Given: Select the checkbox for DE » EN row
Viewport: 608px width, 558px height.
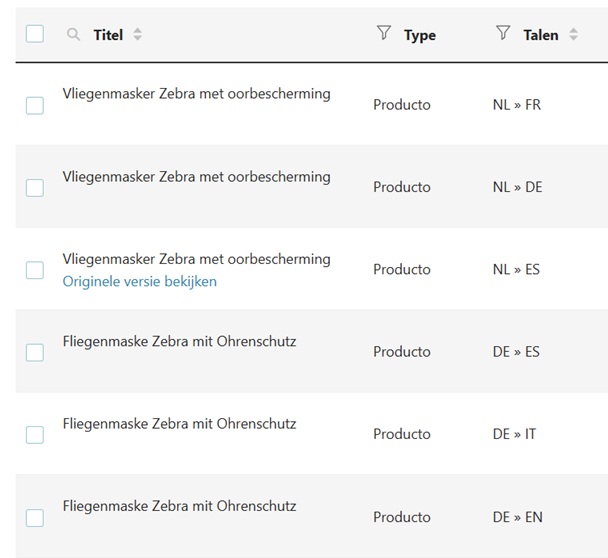Looking at the screenshot, I should [x=35, y=518].
